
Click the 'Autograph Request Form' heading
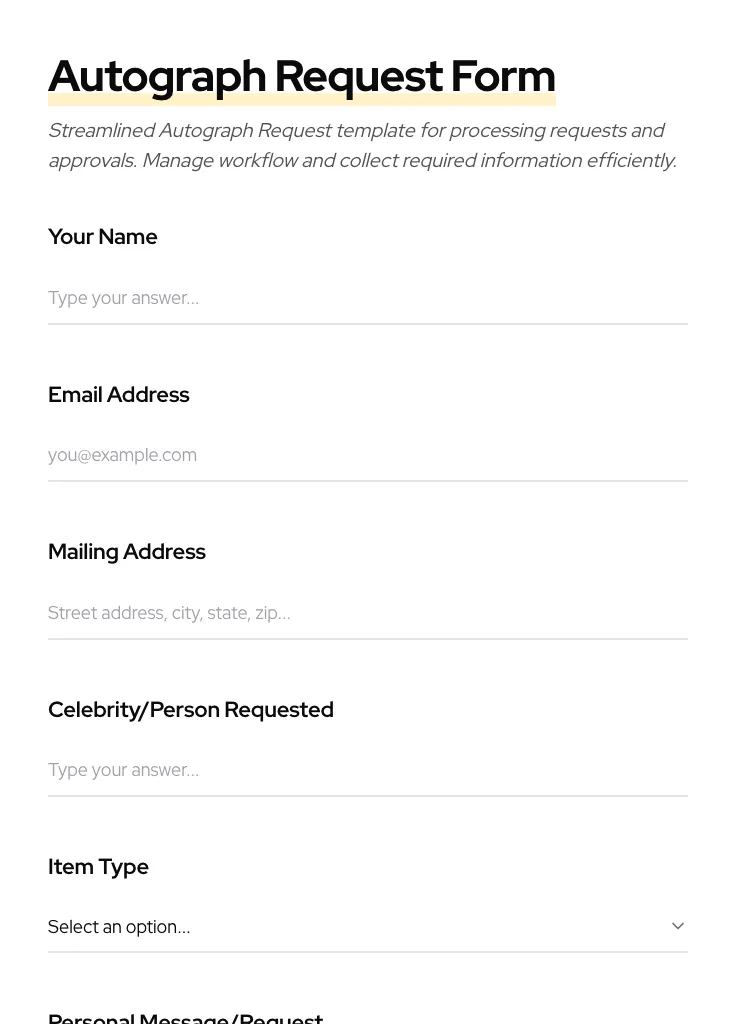[301, 75]
